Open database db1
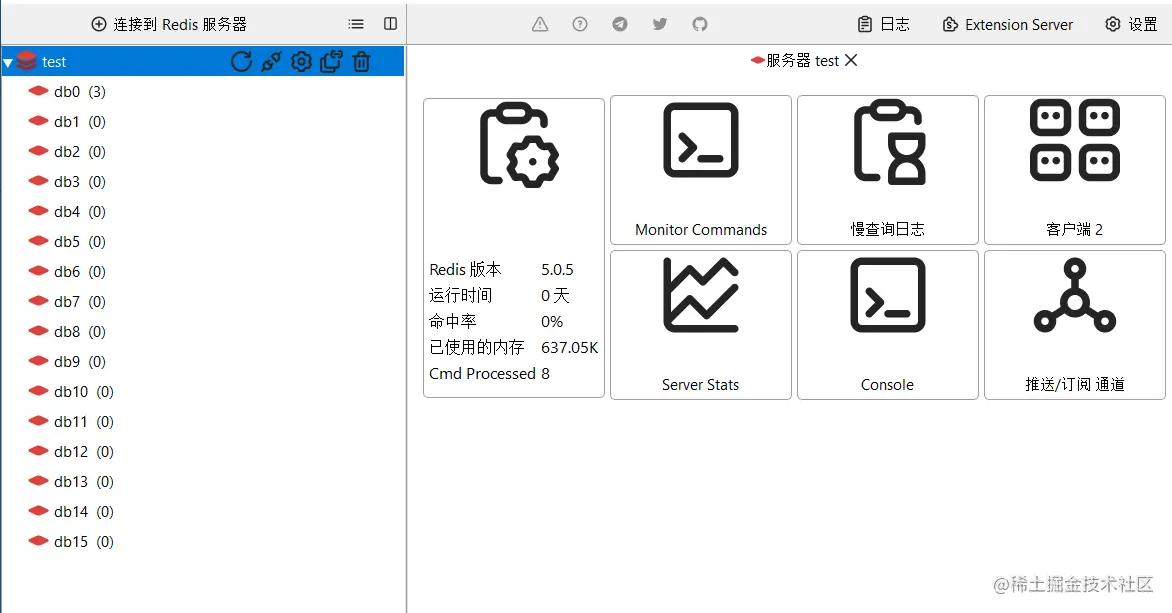This screenshot has width=1172, height=613. 67,121
